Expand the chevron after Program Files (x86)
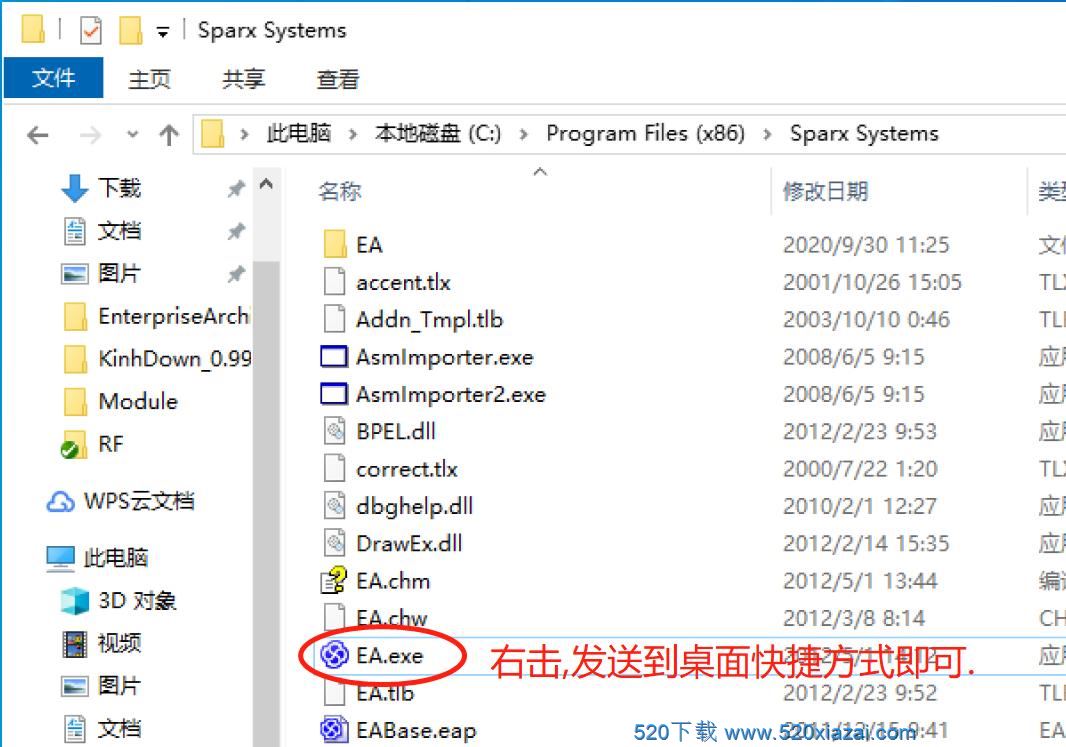The width and height of the screenshot is (1066, 747). click(x=767, y=134)
